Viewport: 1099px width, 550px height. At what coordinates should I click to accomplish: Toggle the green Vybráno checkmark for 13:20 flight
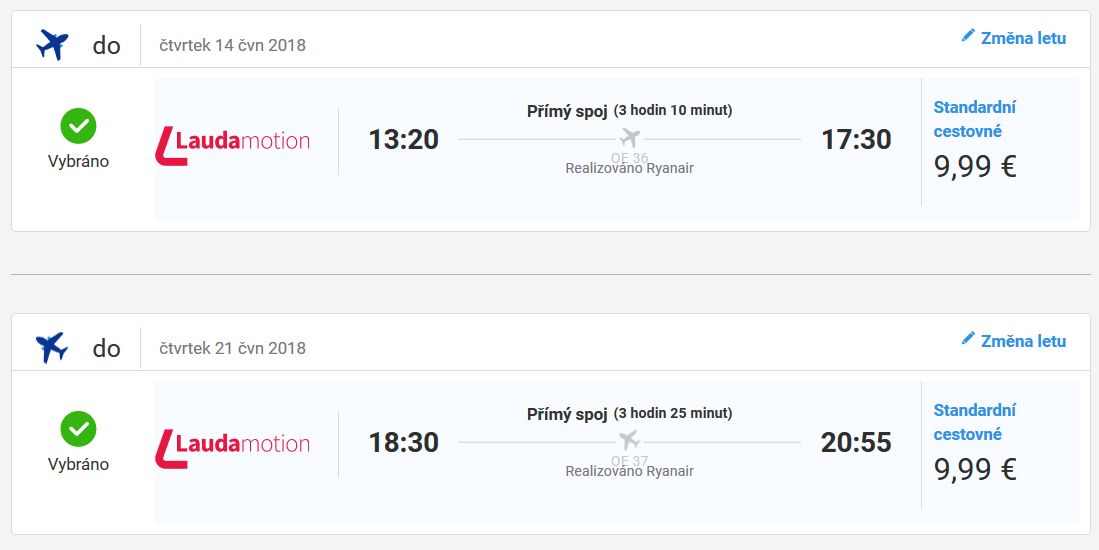[78, 126]
